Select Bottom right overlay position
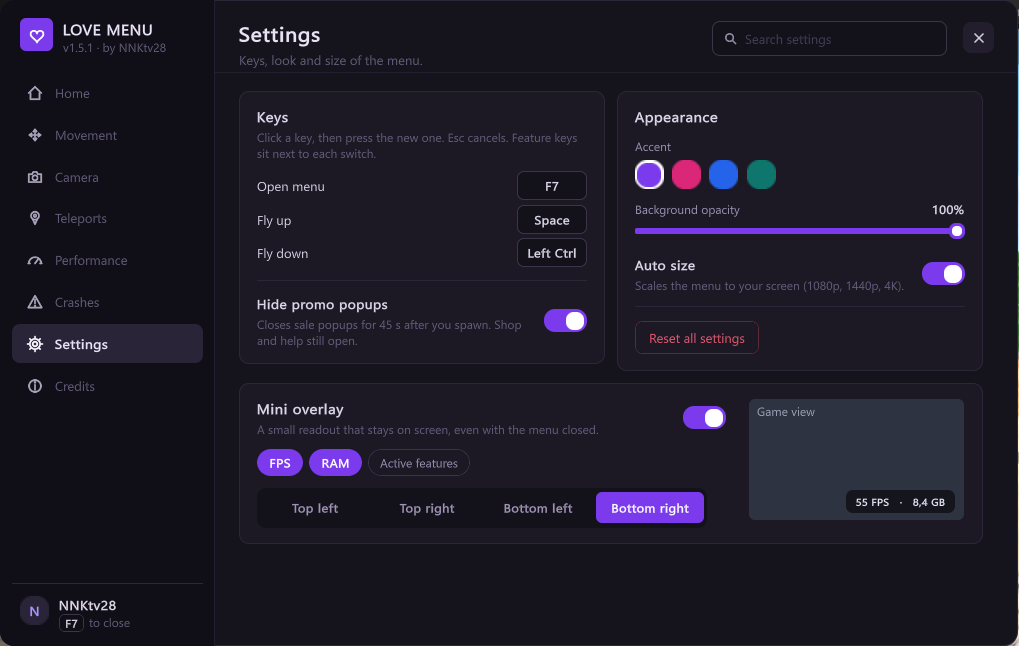This screenshot has height=646, width=1019. 650,508
